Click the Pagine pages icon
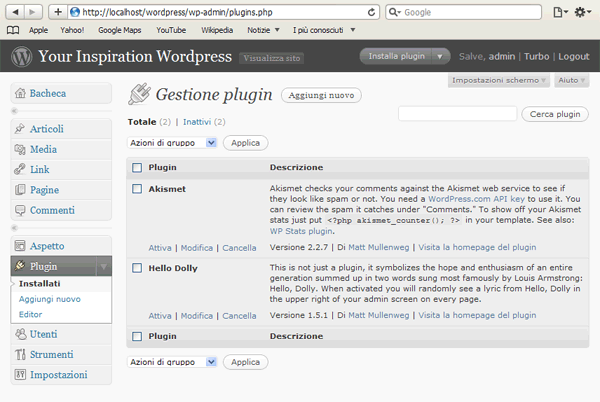600x402 pixels. pos(20,190)
